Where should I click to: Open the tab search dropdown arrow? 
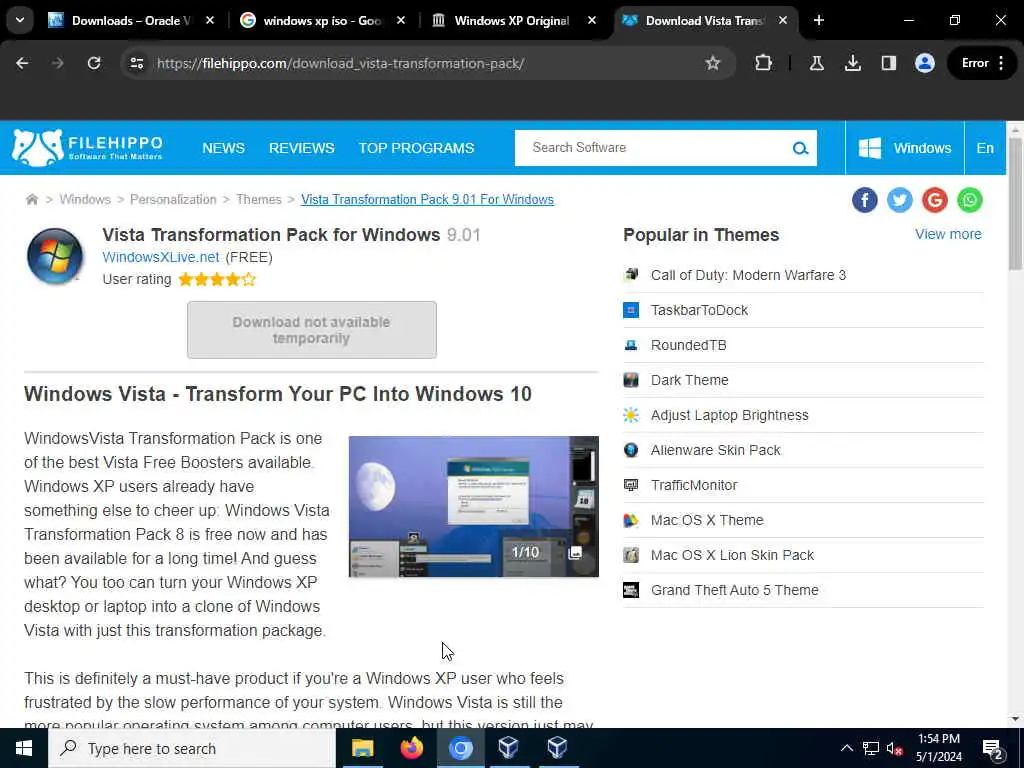coord(20,20)
